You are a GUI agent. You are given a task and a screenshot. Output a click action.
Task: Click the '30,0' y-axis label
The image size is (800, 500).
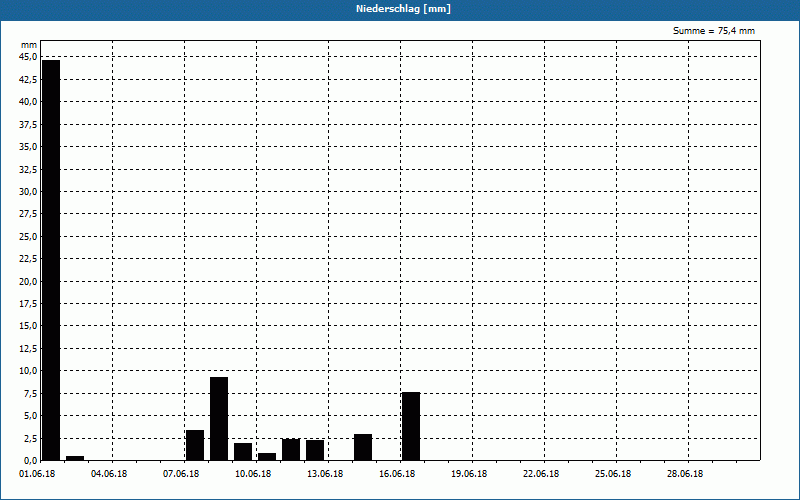(x=28, y=191)
